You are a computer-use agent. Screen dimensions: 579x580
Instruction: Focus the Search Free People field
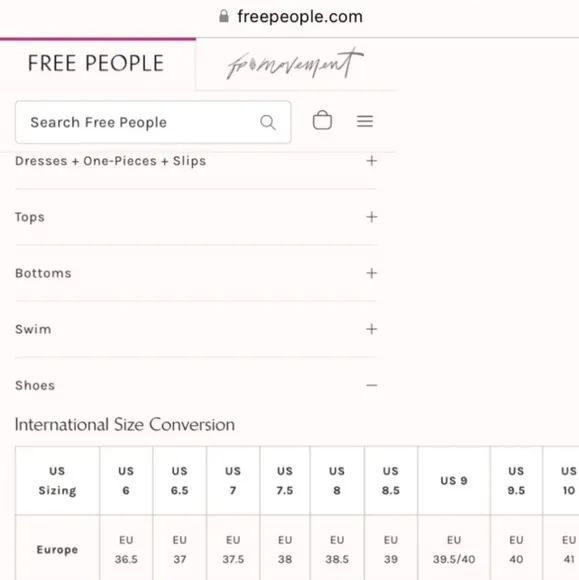coord(153,122)
